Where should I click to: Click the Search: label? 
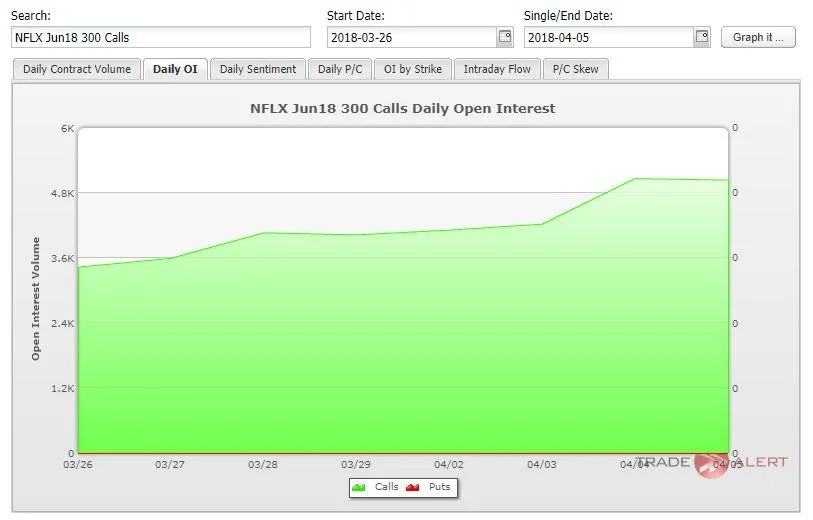pos(31,16)
